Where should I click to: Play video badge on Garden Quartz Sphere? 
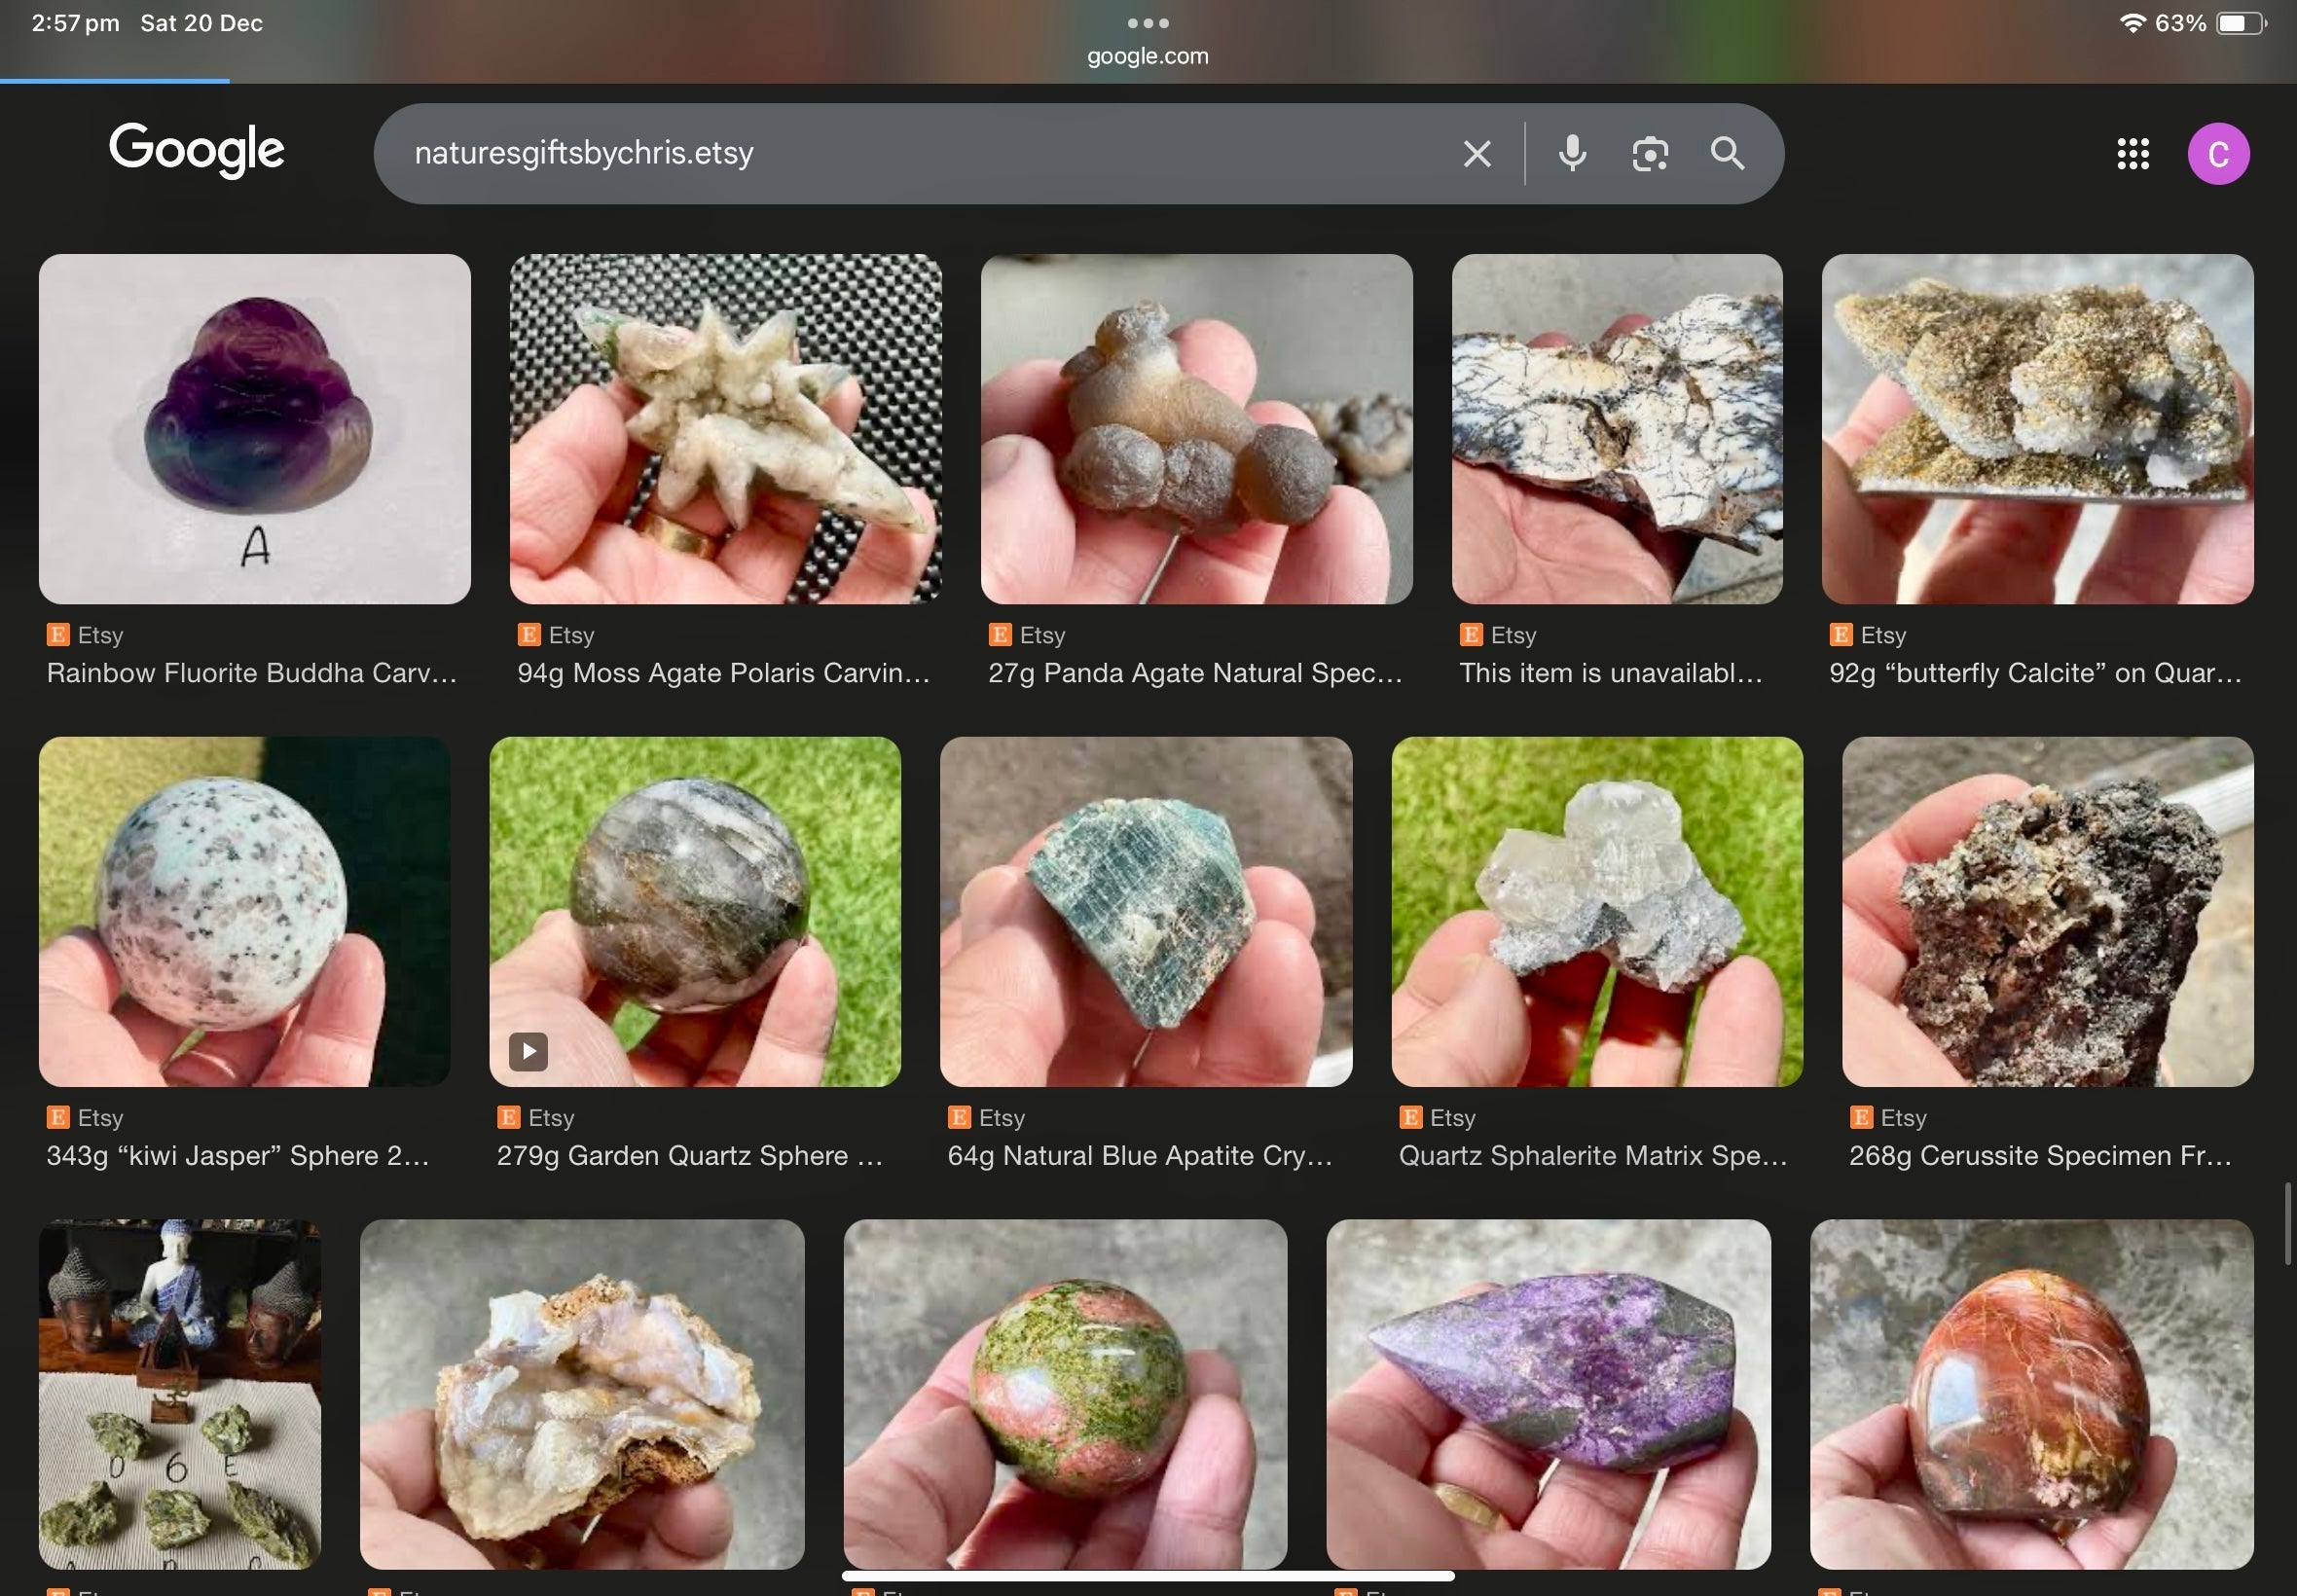pos(528,1051)
